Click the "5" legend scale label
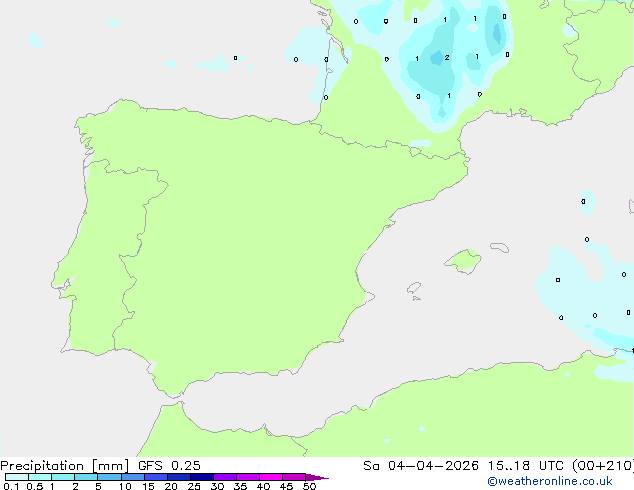The height and width of the screenshot is (490, 634). [x=98, y=486]
